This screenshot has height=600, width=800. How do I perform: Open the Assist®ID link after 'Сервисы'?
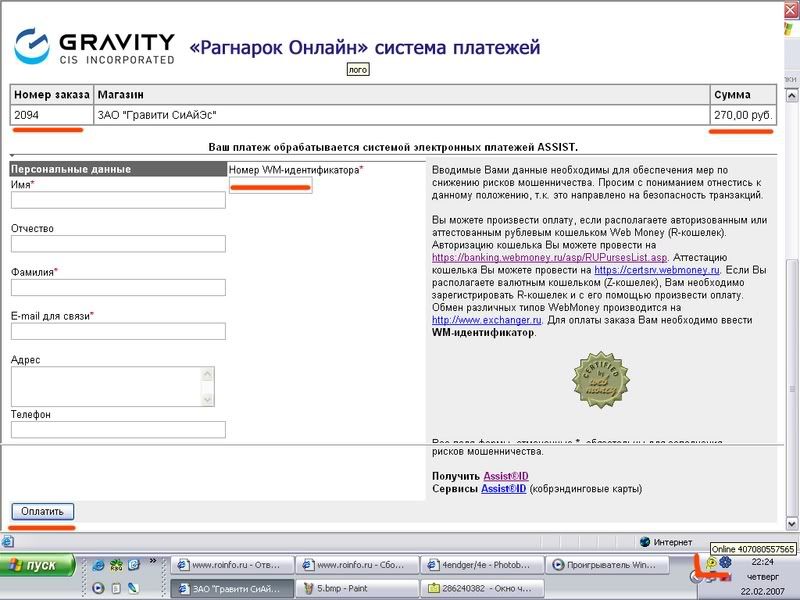[x=504, y=489]
